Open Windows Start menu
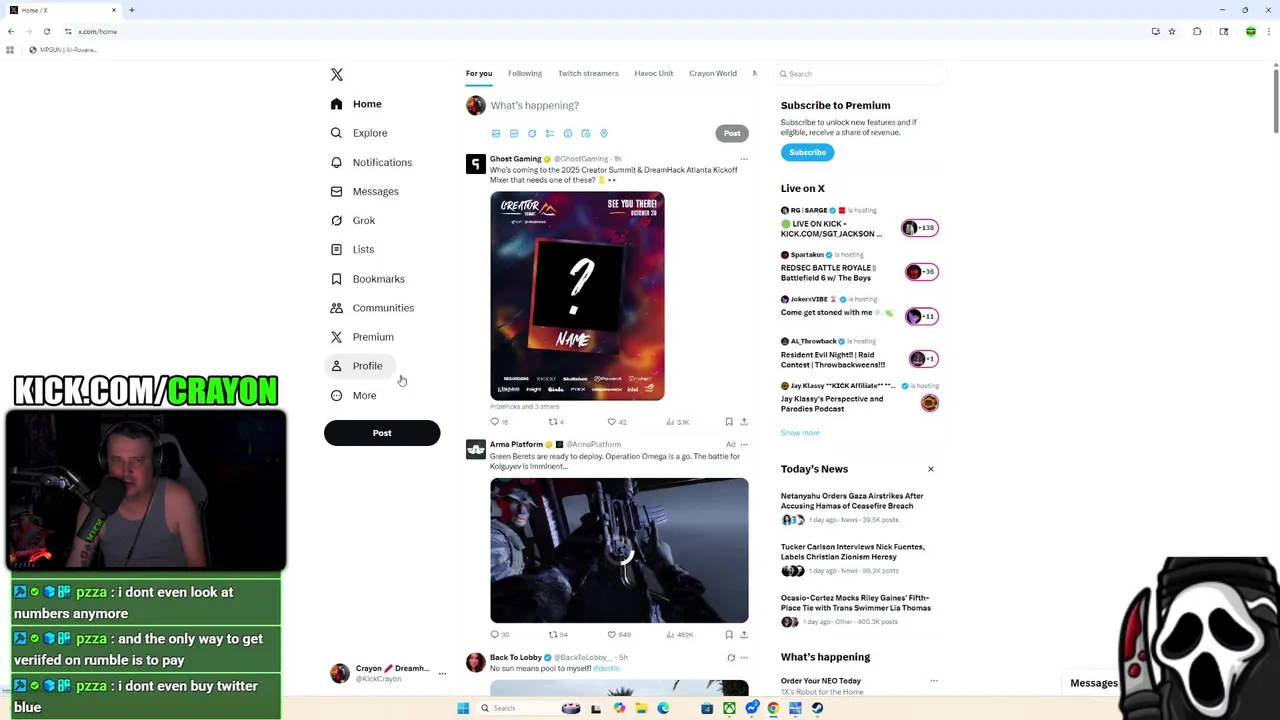Image resolution: width=1280 pixels, height=720 pixels. (463, 708)
